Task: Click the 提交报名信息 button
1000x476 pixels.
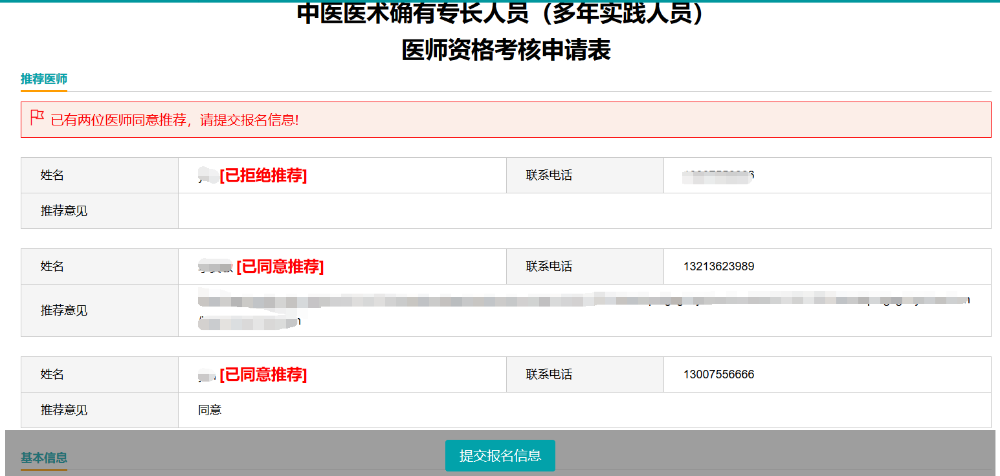Action: [500, 455]
